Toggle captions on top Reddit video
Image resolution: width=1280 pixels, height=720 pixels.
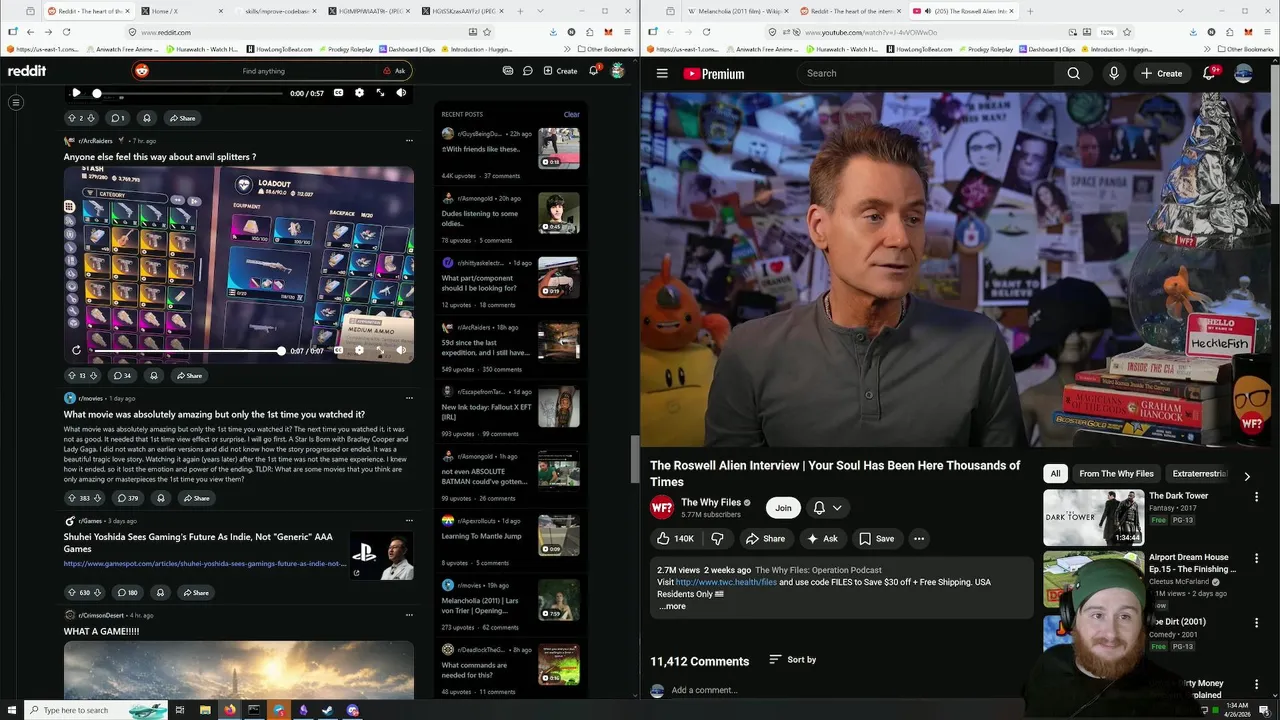[x=338, y=93]
